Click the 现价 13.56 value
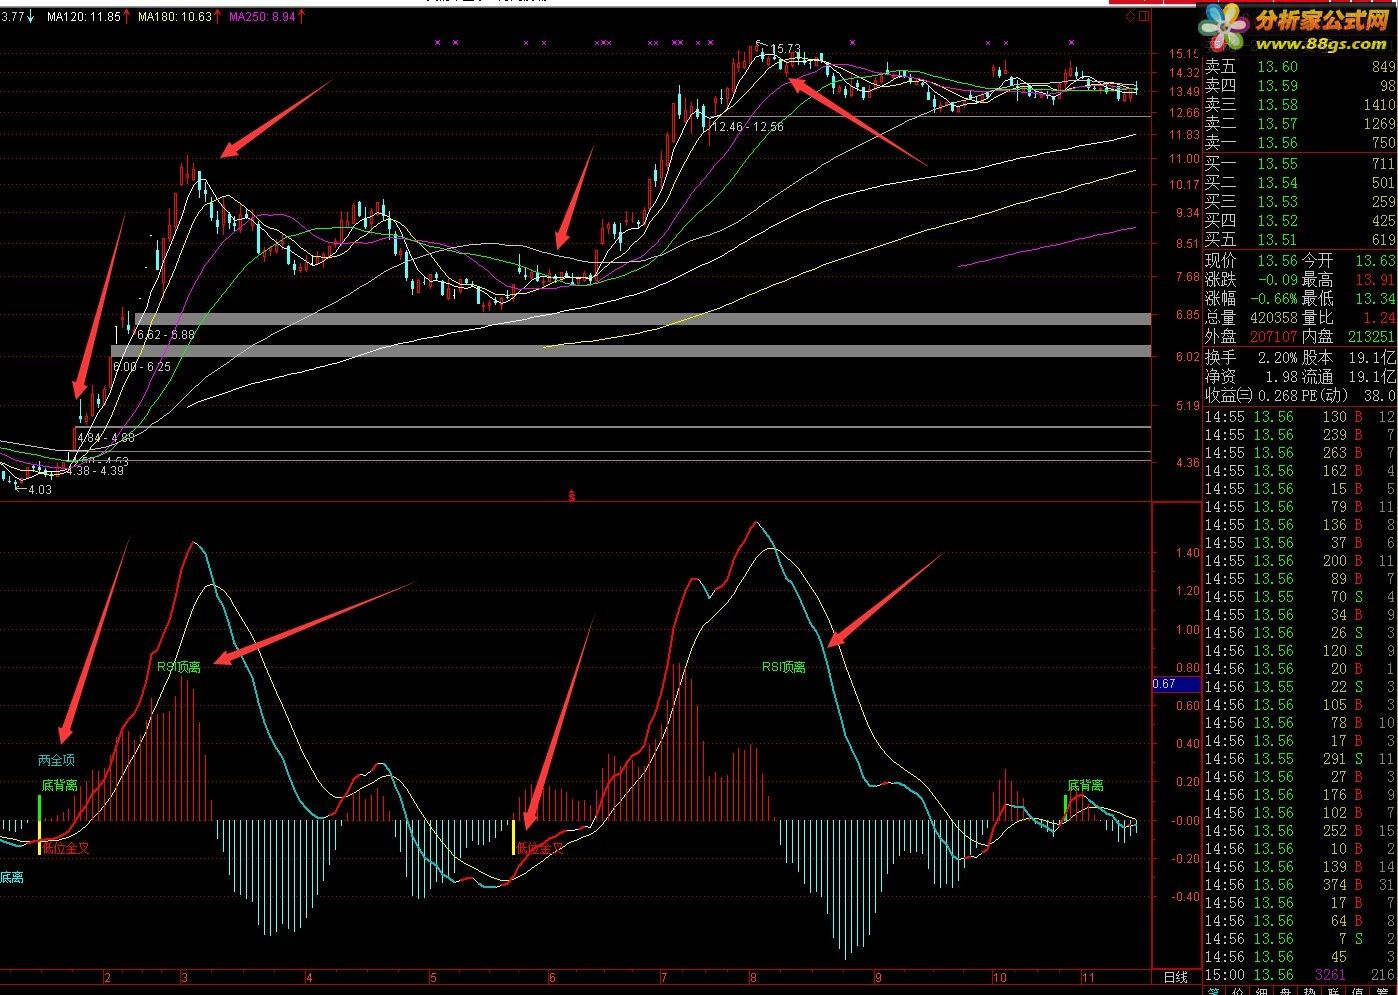This screenshot has width=1398, height=995. coord(1277,261)
